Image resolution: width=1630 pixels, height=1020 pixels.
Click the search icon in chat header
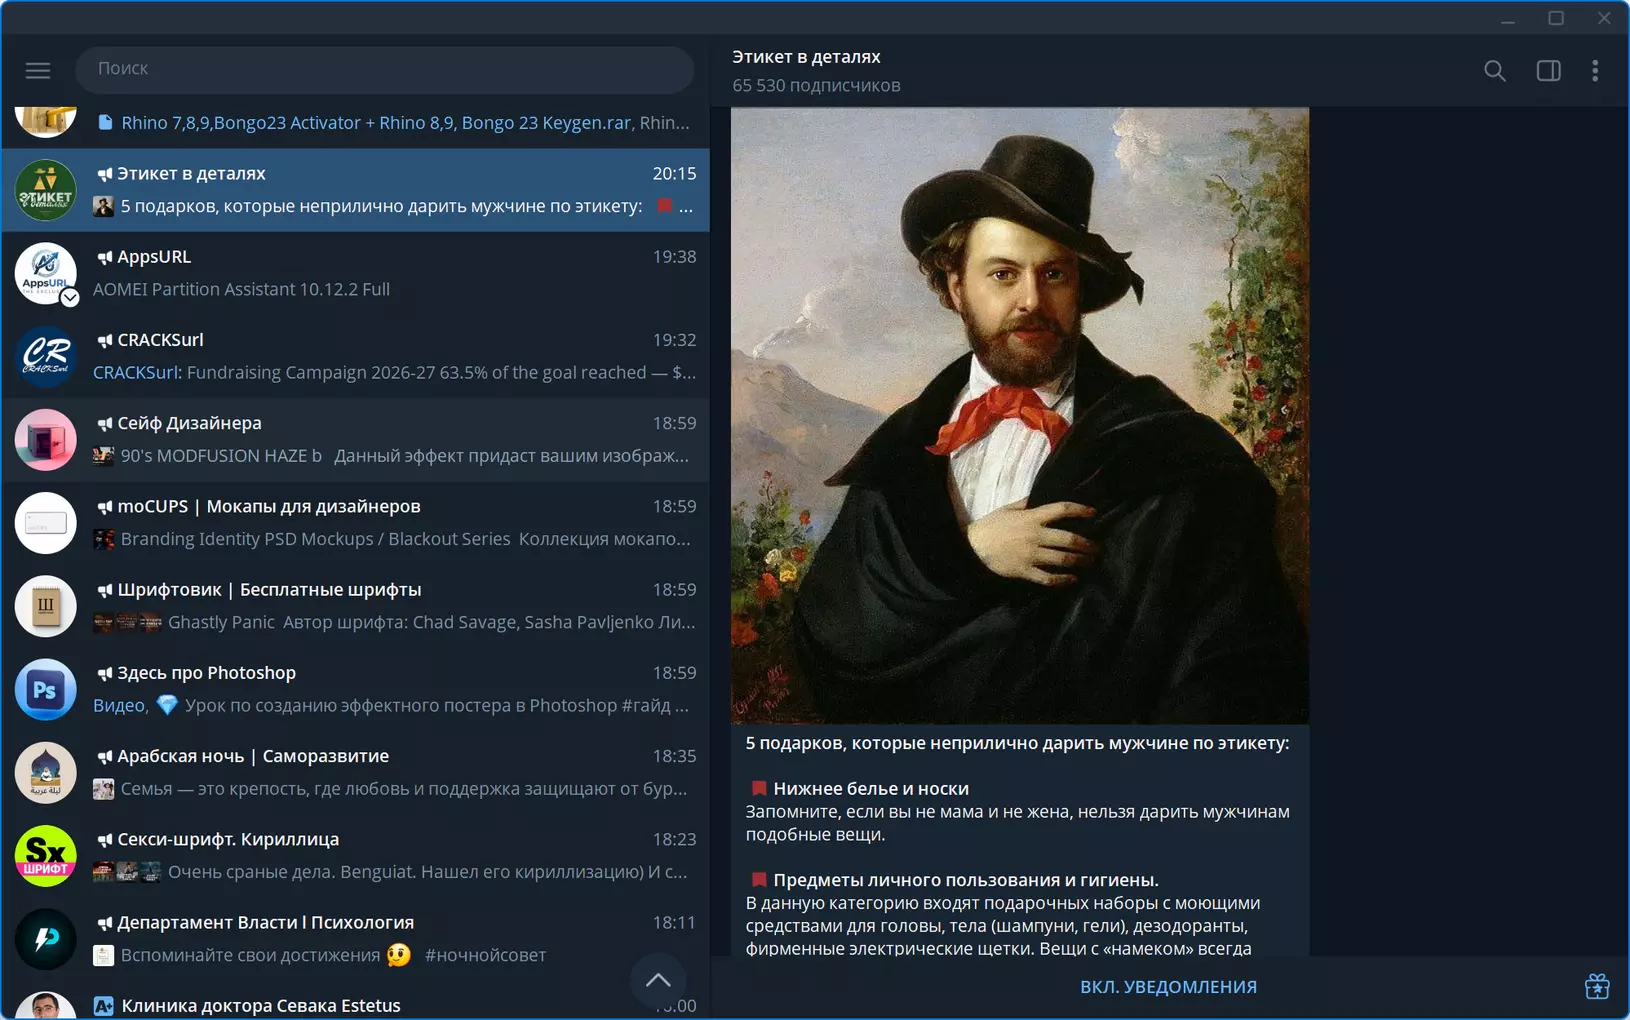point(1494,70)
